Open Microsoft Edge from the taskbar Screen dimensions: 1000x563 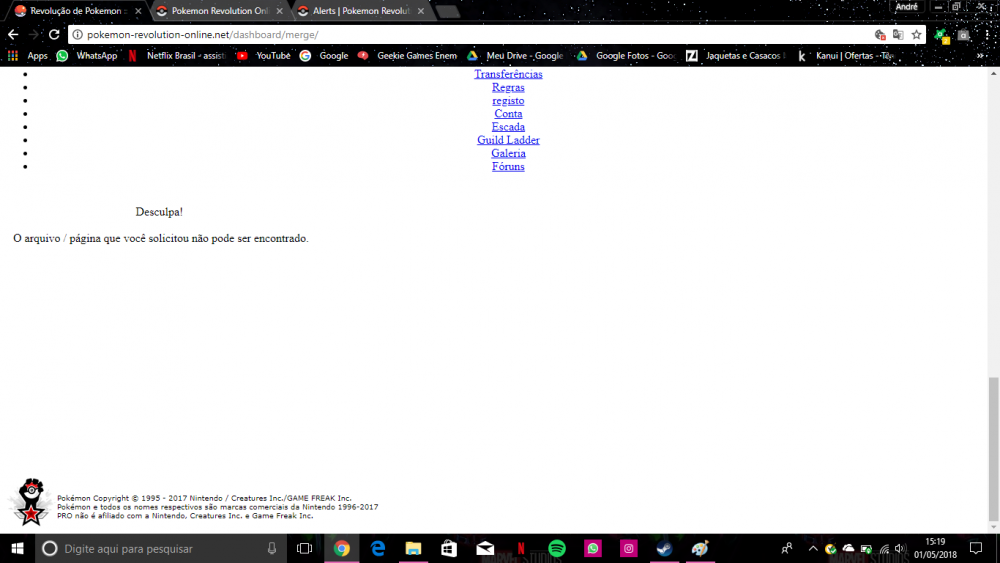[x=378, y=548]
